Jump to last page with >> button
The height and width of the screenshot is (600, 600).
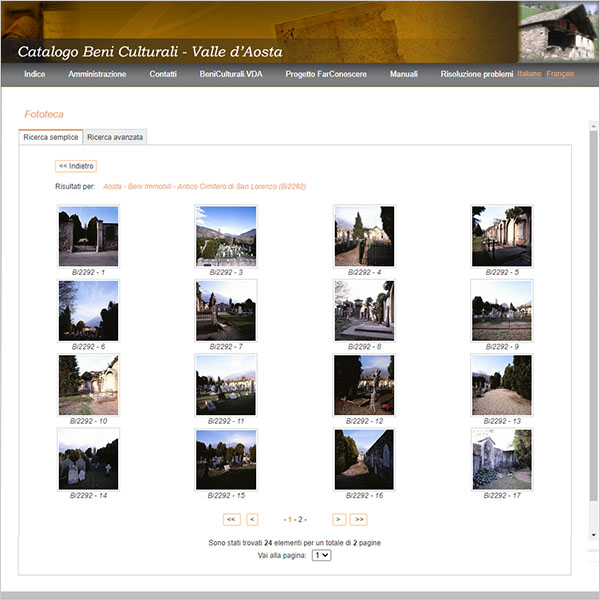(x=359, y=519)
